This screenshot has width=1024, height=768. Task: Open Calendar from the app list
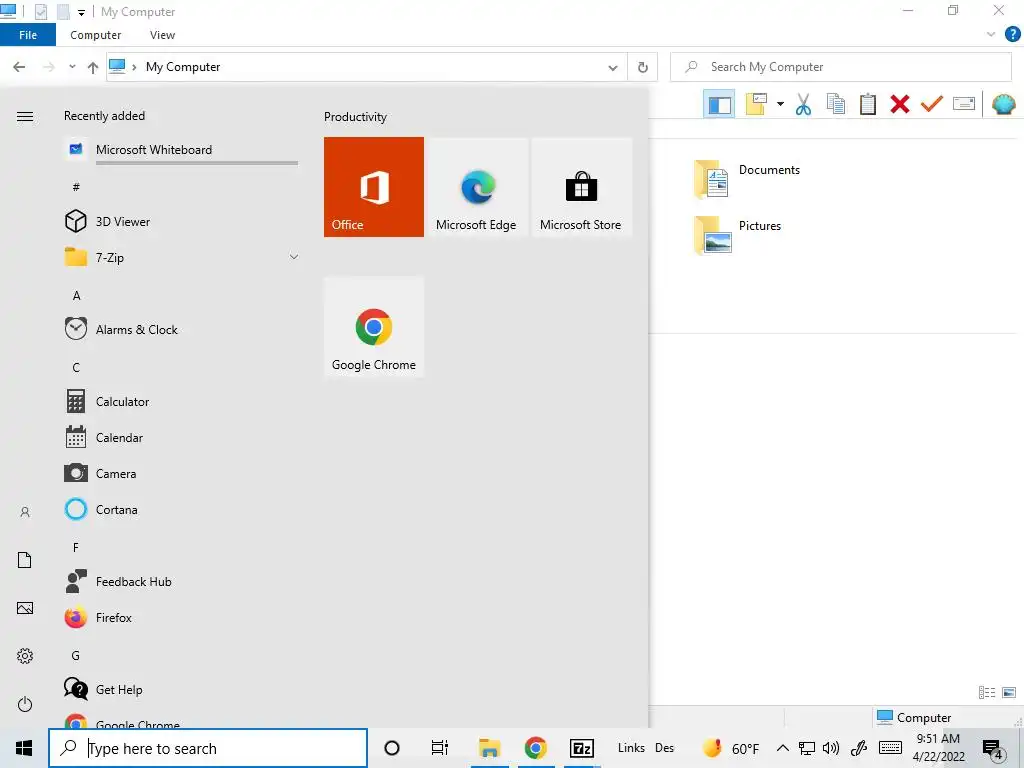coord(182,438)
